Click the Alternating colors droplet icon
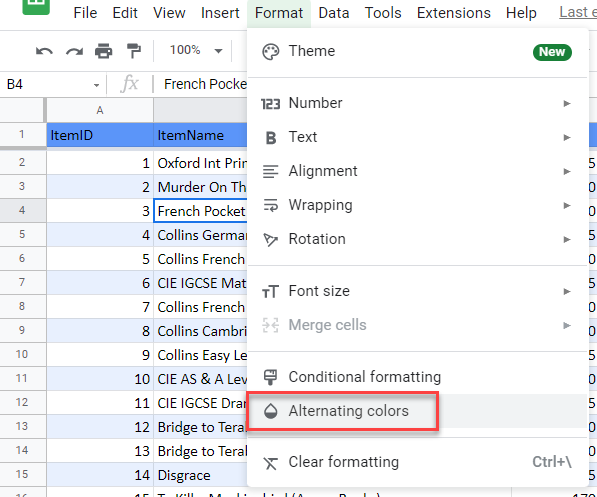 click(x=271, y=411)
